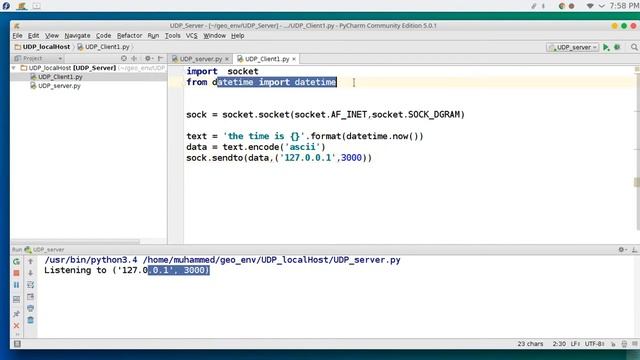Screen dimensions: 640x360
Task: Open the VCS menu
Action: pos(191,36)
